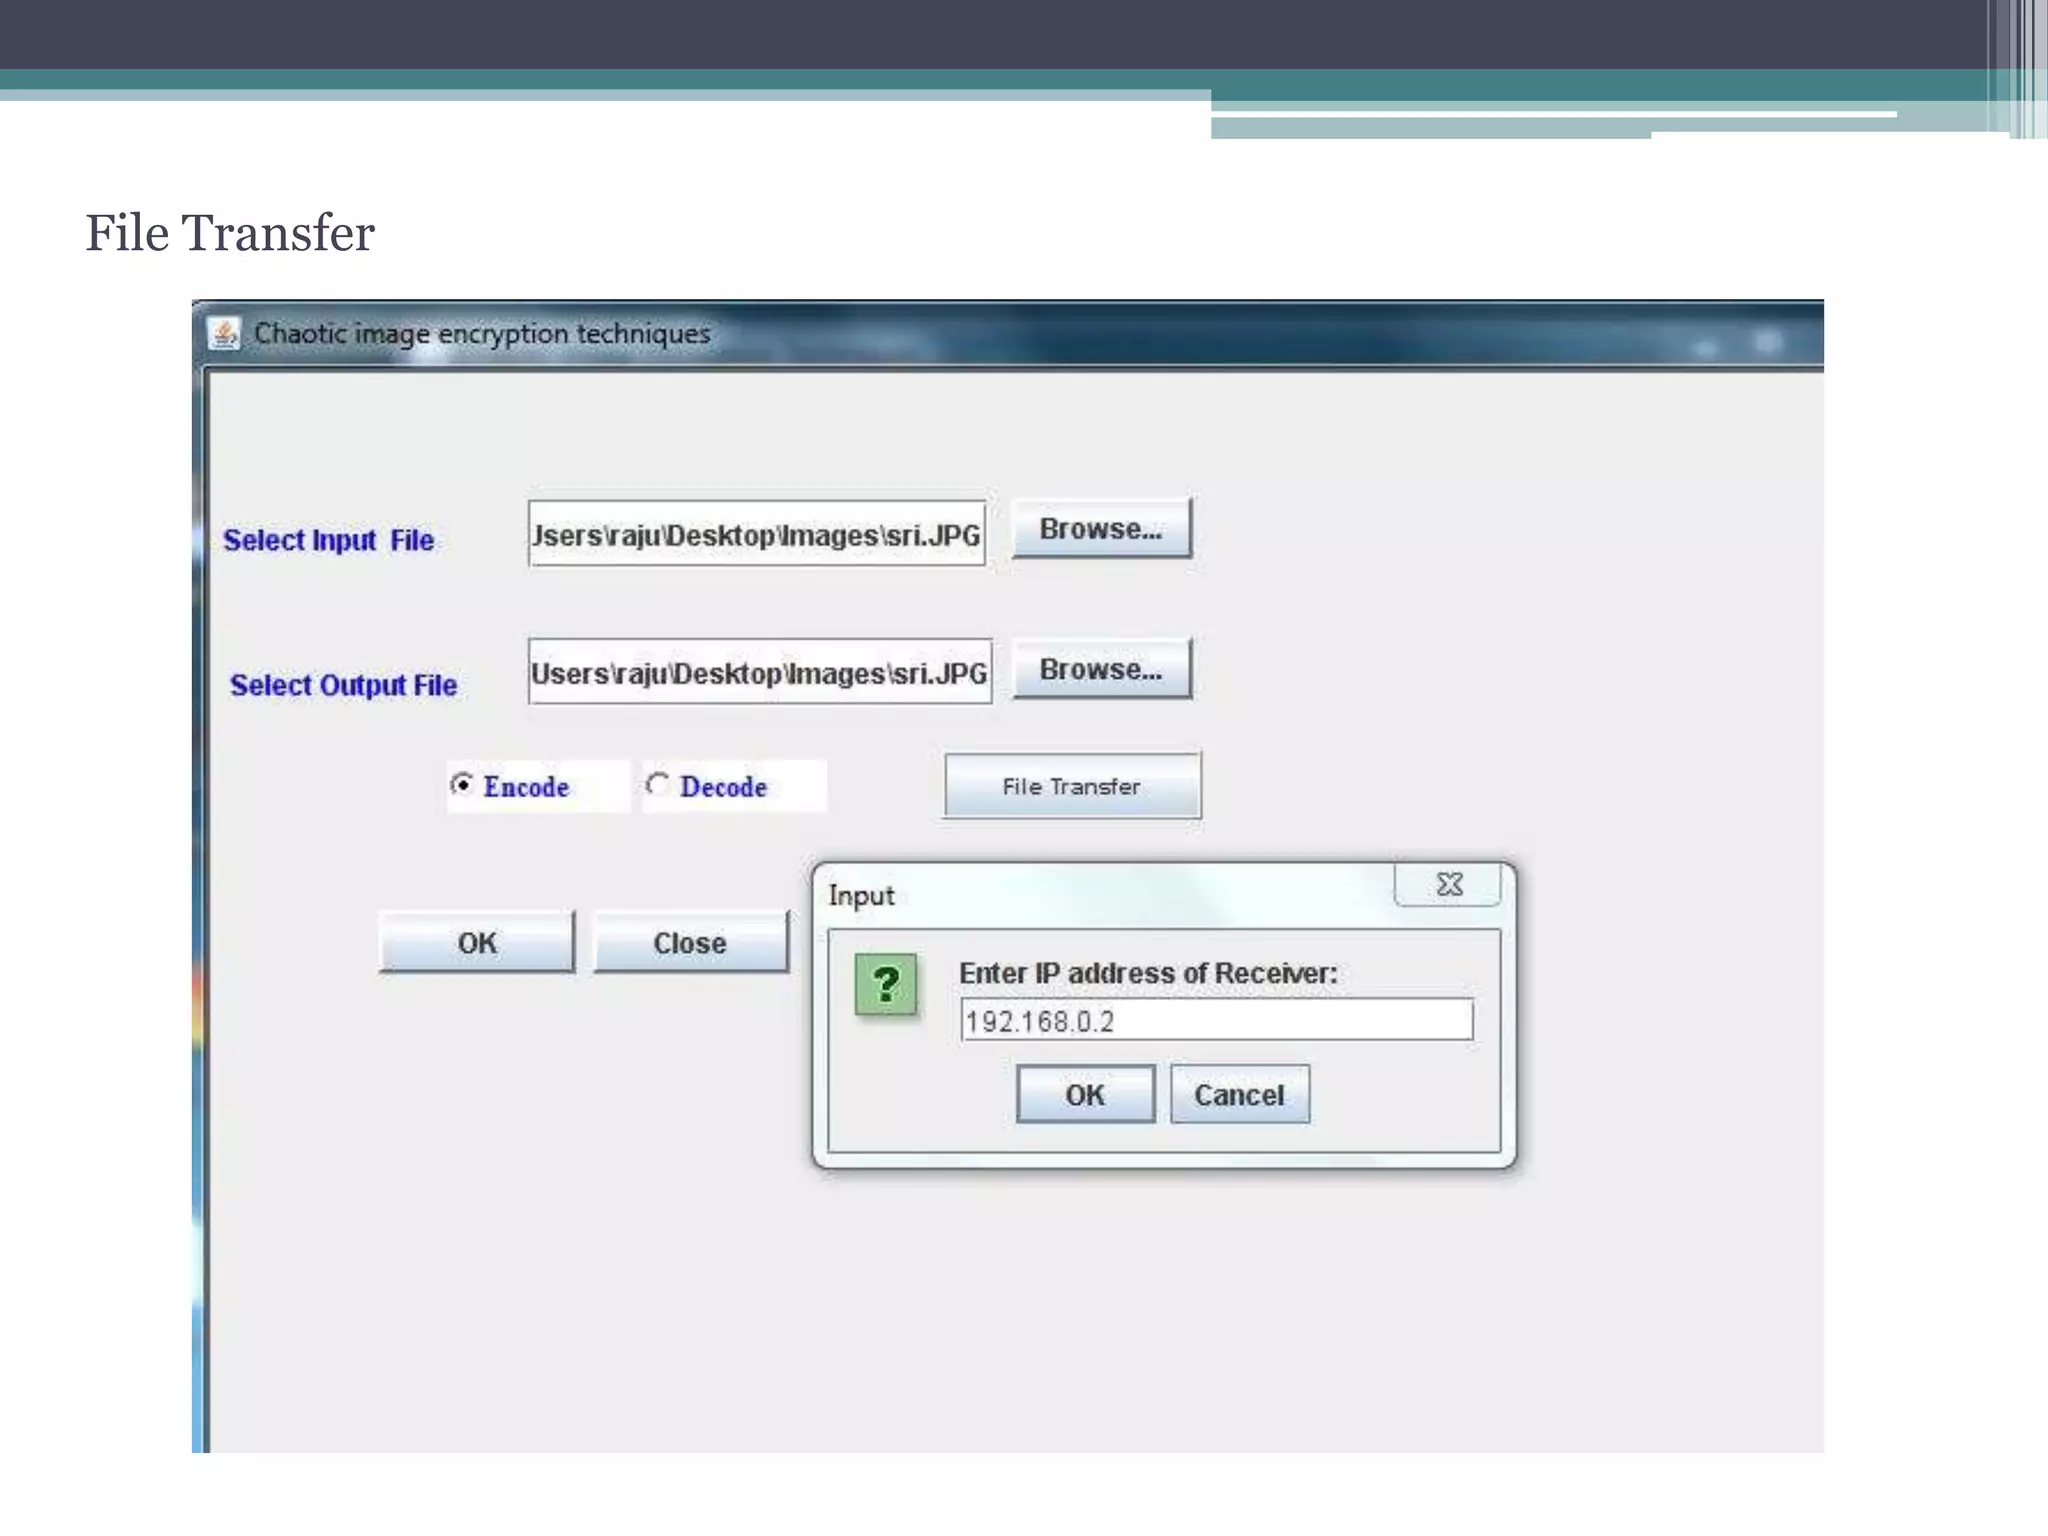Click the 'Select Output File' label
Screen dimensions: 2048x1536
[343, 685]
